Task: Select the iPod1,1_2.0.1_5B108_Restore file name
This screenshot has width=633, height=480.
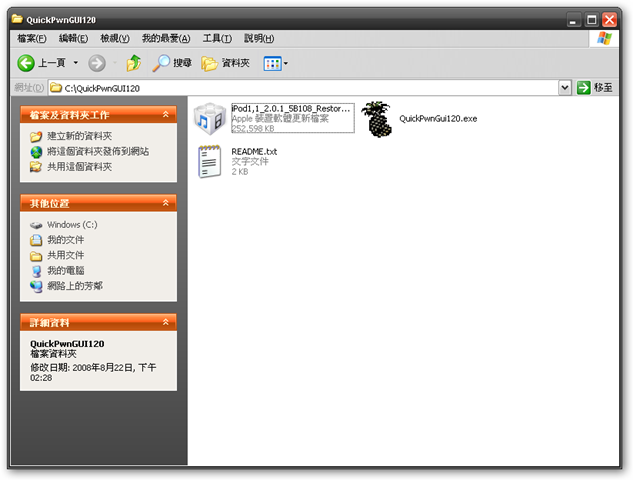Action: 290,109
